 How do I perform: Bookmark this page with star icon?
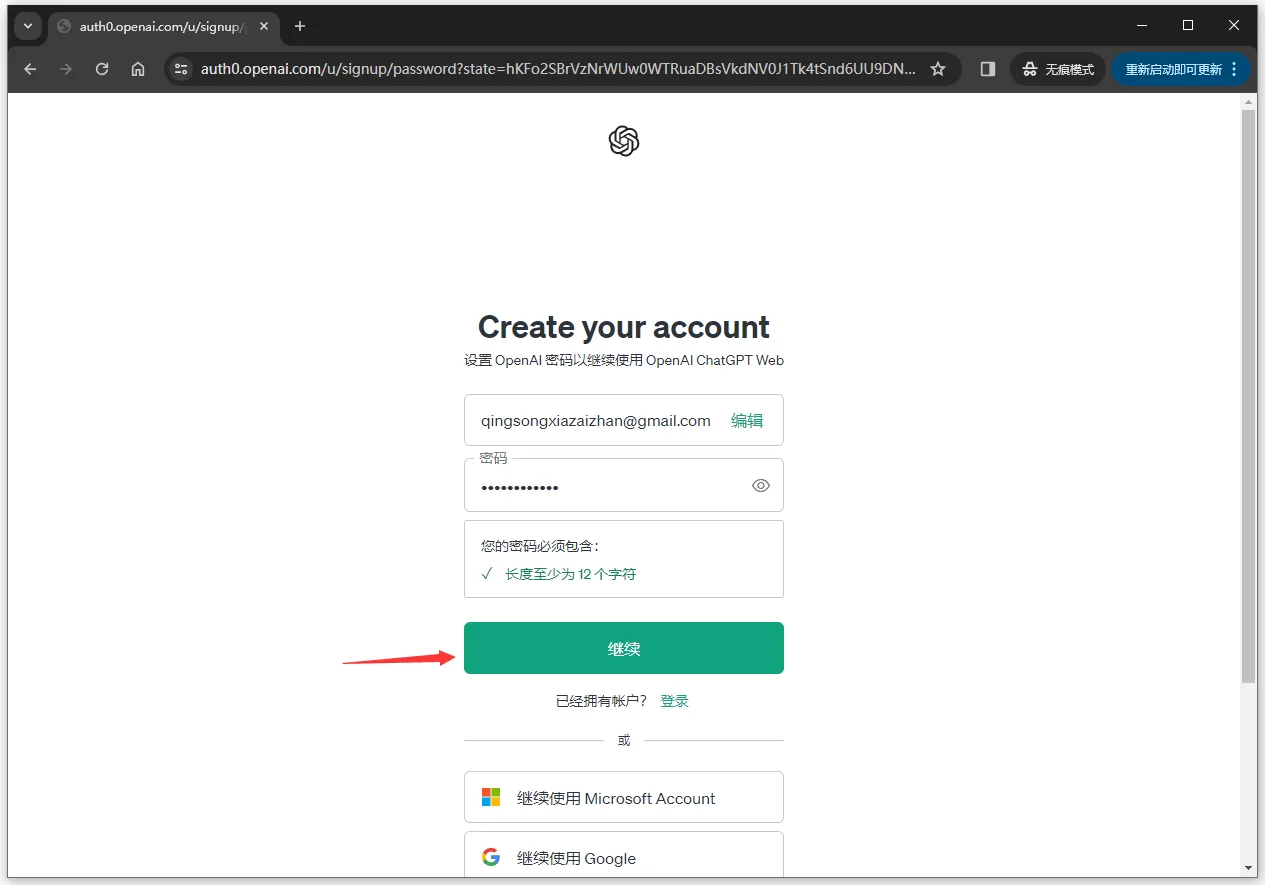[x=938, y=69]
